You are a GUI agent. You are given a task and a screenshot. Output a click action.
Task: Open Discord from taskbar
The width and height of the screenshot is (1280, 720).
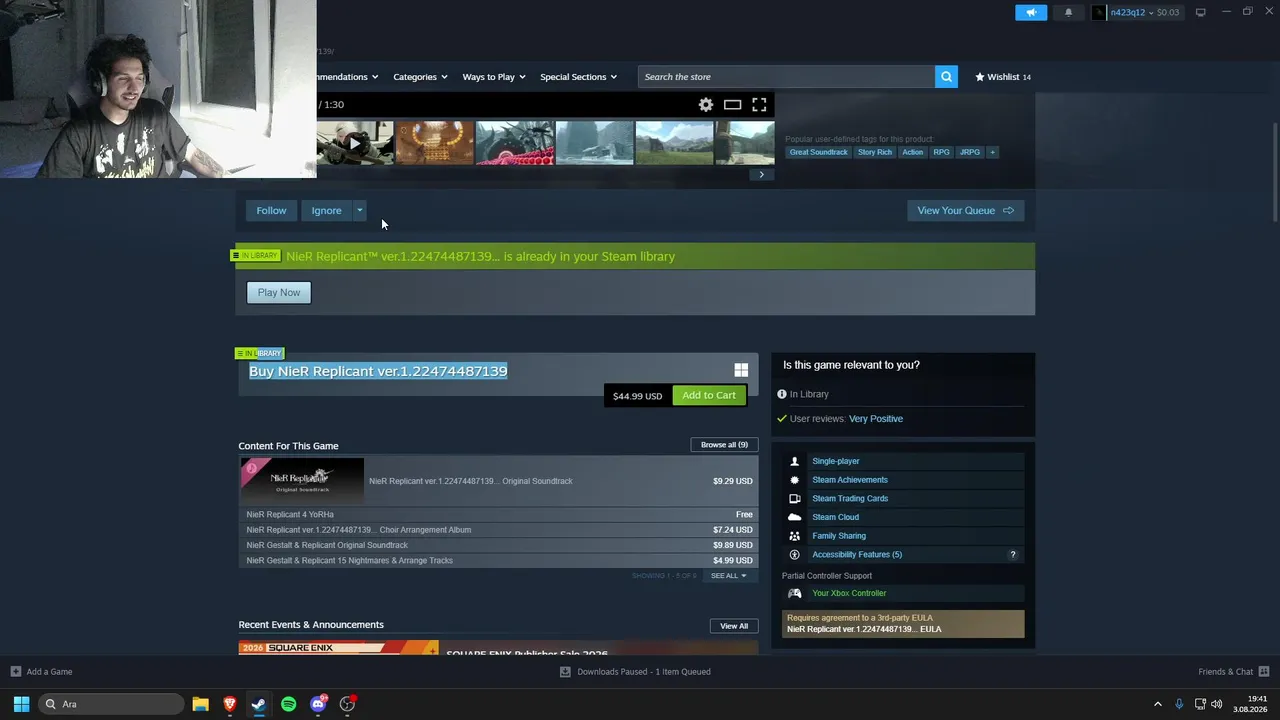(318, 704)
